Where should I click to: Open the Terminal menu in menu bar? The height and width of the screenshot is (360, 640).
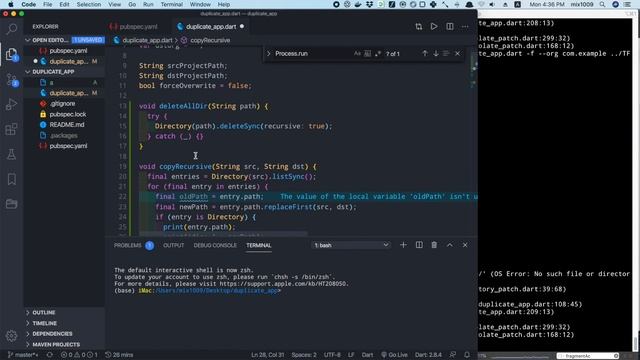[x=171, y=4]
